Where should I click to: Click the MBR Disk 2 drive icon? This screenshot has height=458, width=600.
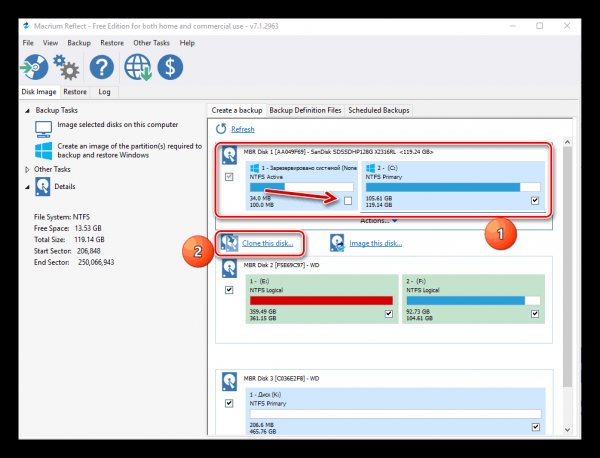tap(229, 269)
